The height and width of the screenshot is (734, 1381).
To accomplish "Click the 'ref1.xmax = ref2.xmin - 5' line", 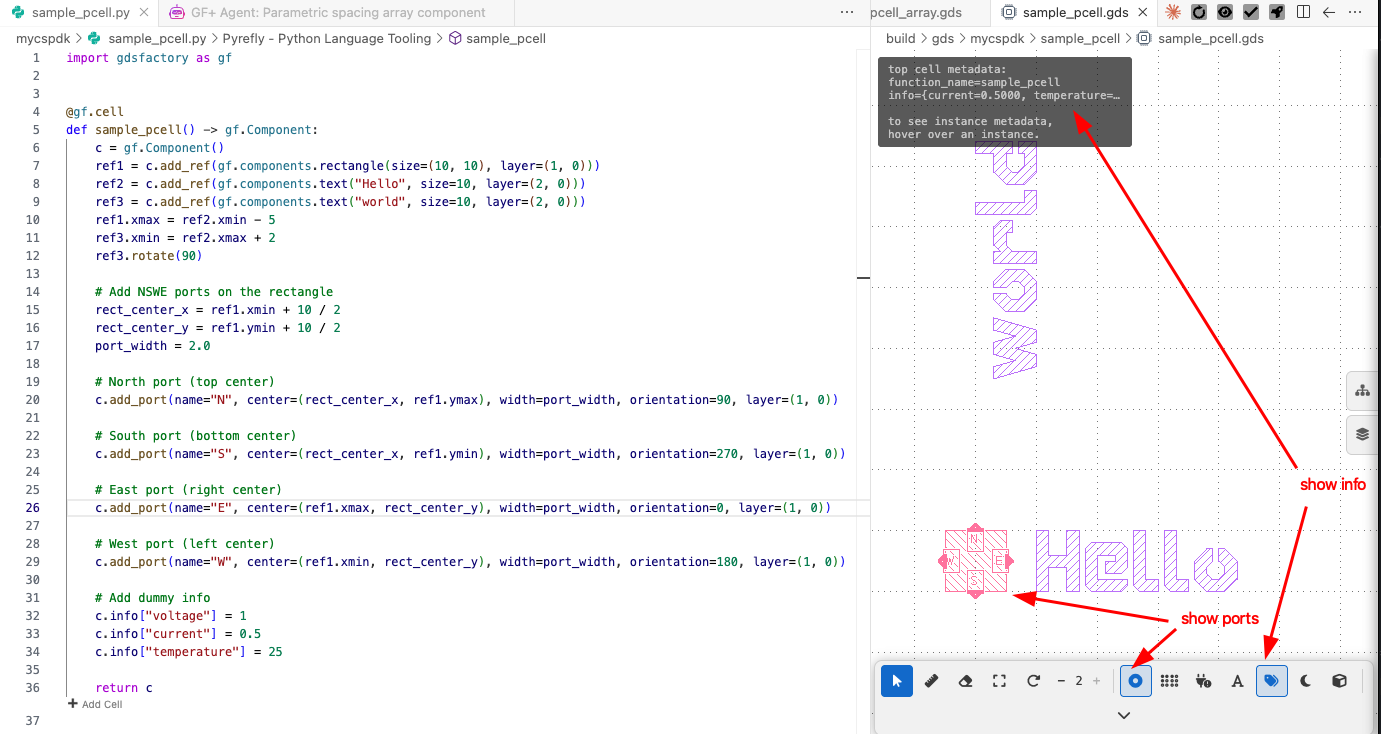I will pos(185,220).
